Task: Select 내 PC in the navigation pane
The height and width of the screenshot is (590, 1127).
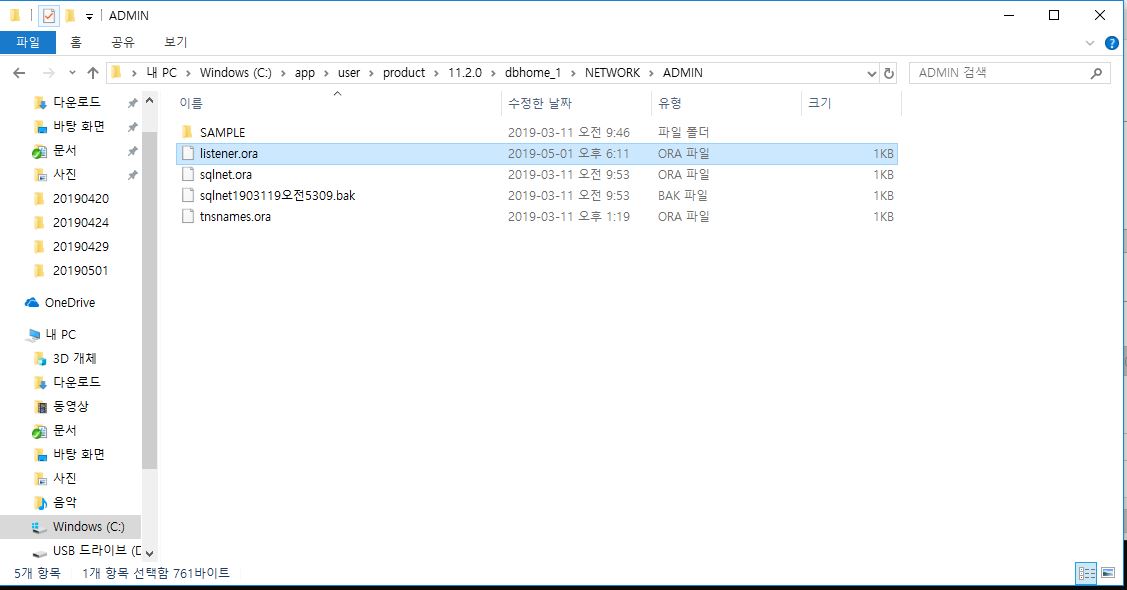Action: 60,334
